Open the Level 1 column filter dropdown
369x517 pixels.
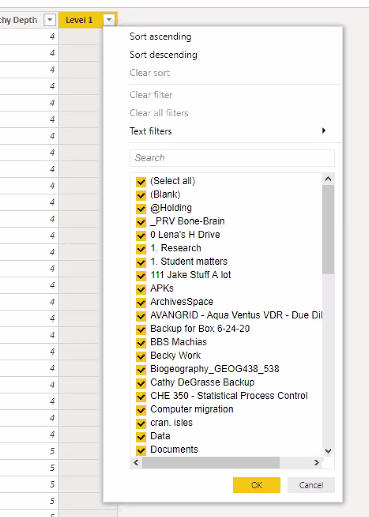[109, 20]
